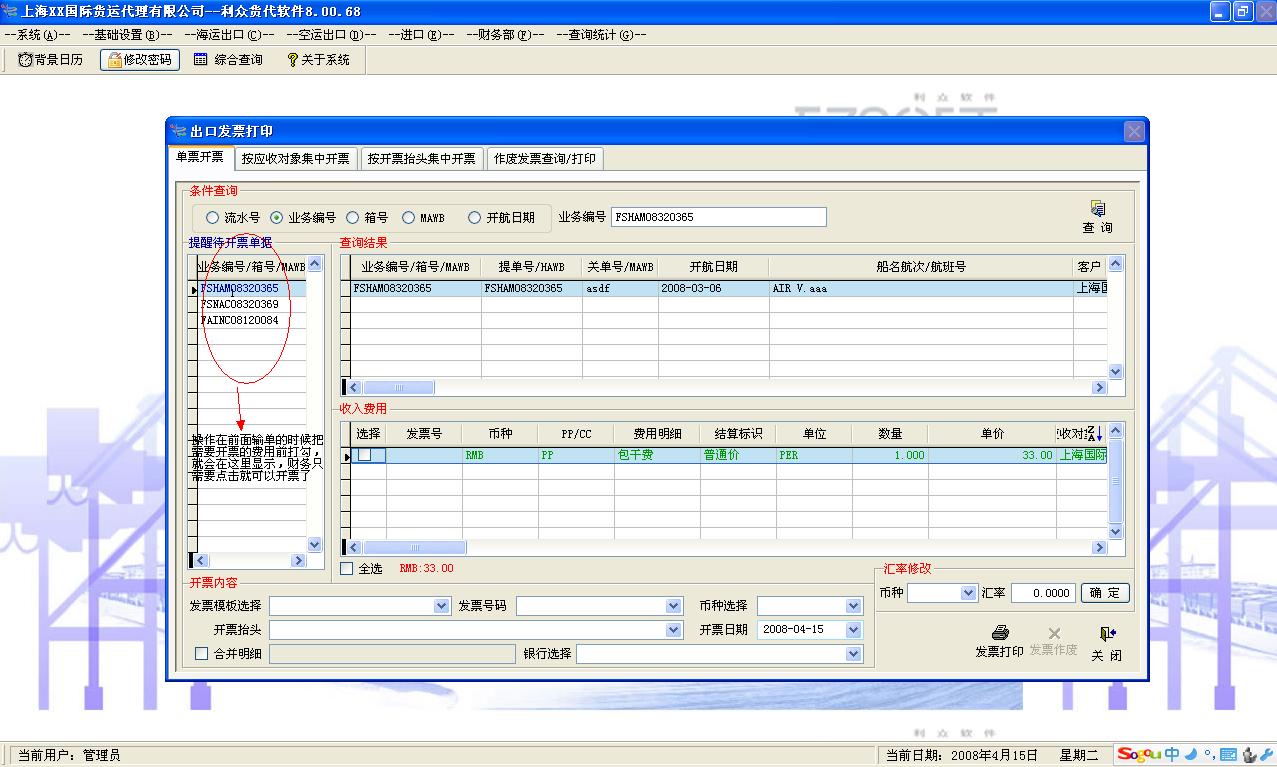Close the 出口发票打印 dialog with X
The image size is (1277, 767).
[1134, 131]
